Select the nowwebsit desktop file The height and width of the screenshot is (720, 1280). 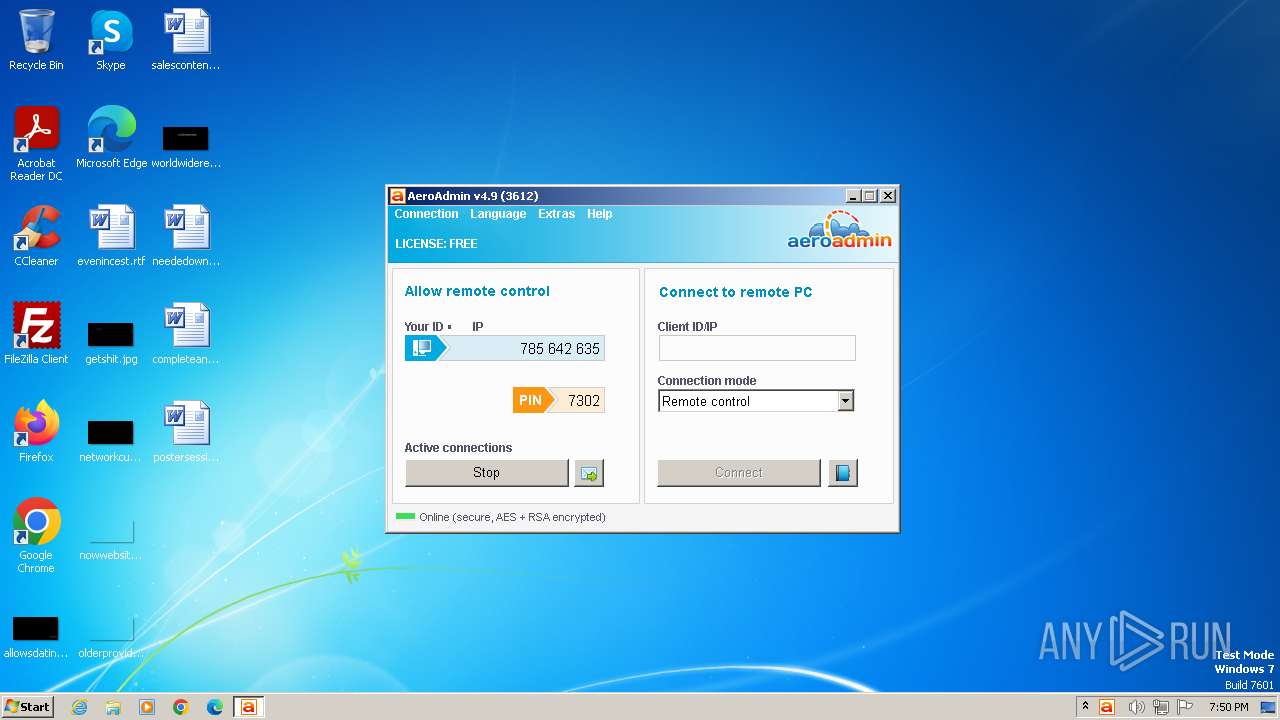111,540
